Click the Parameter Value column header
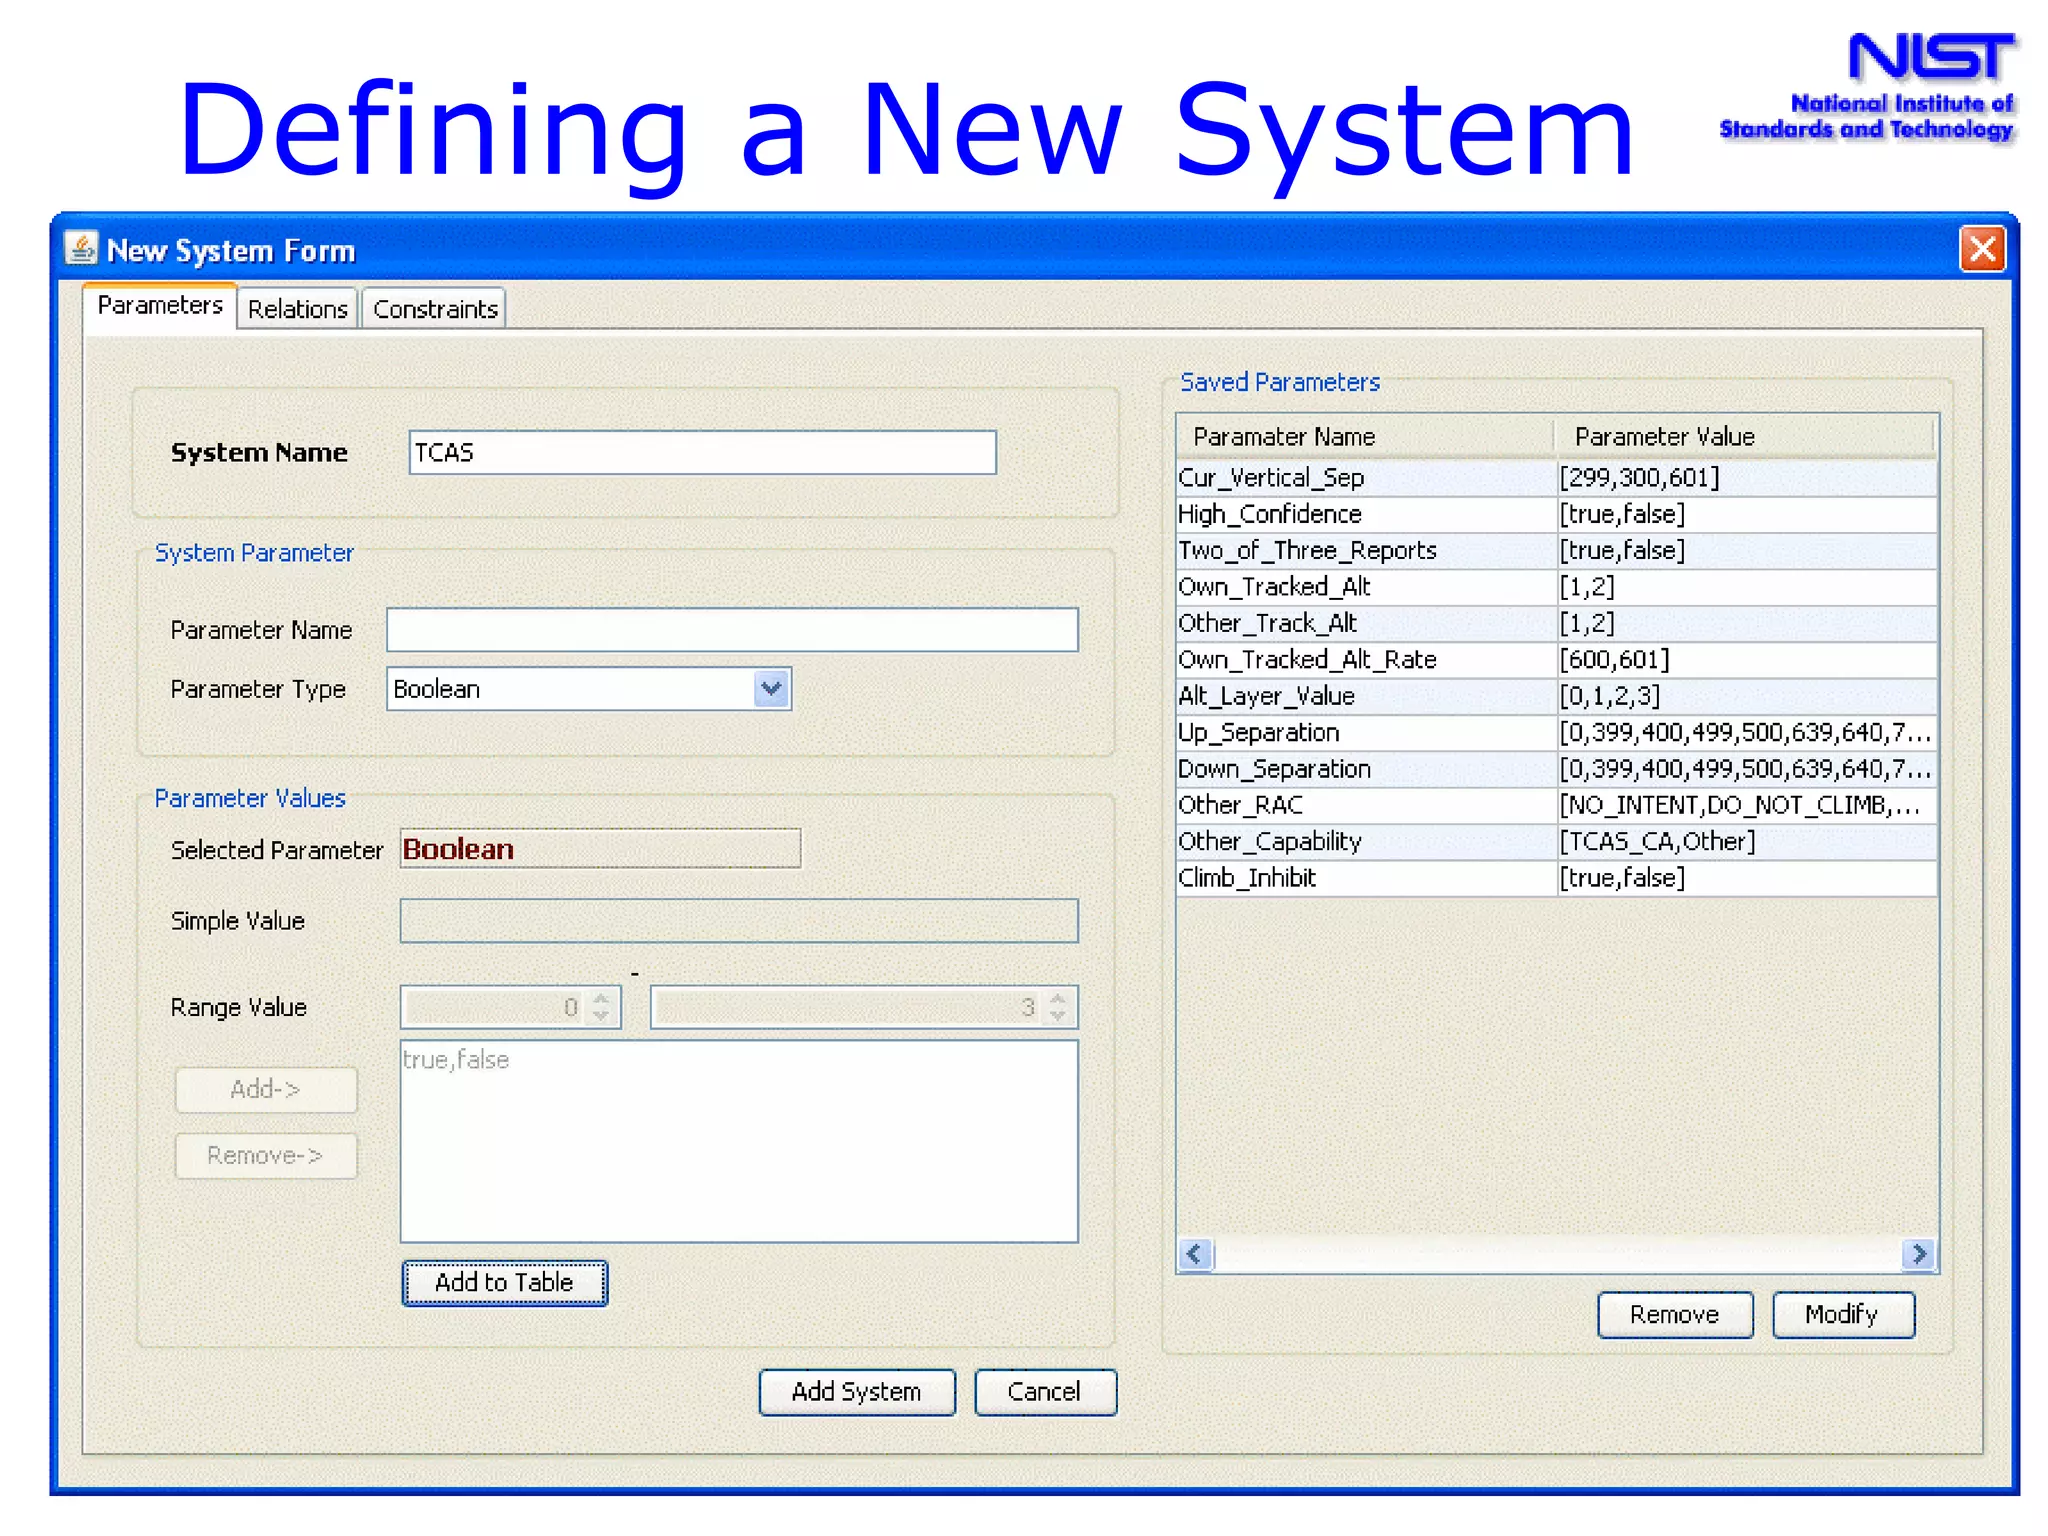Screen dimensions: 2048x1536 pos(1745,437)
